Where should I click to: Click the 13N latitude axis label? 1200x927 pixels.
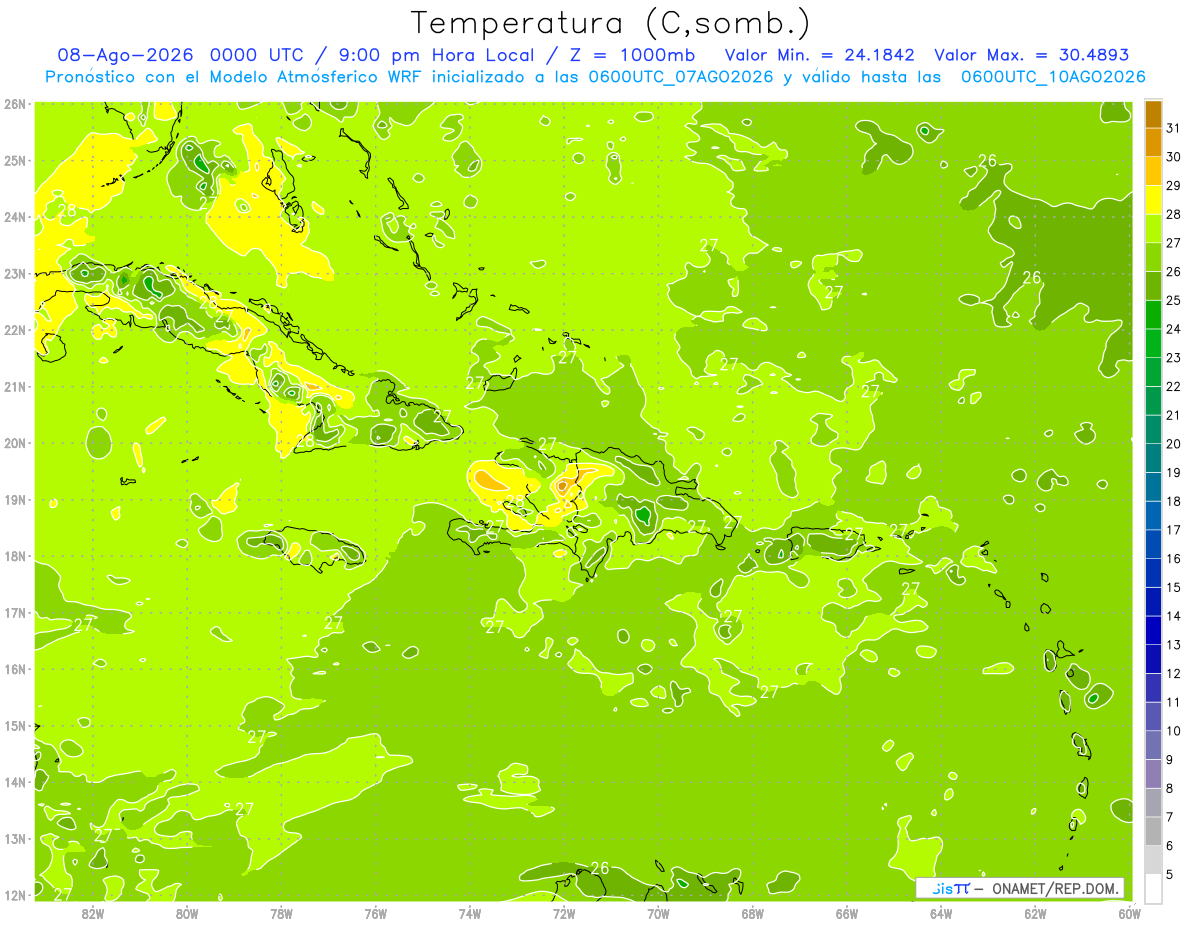click(15, 839)
